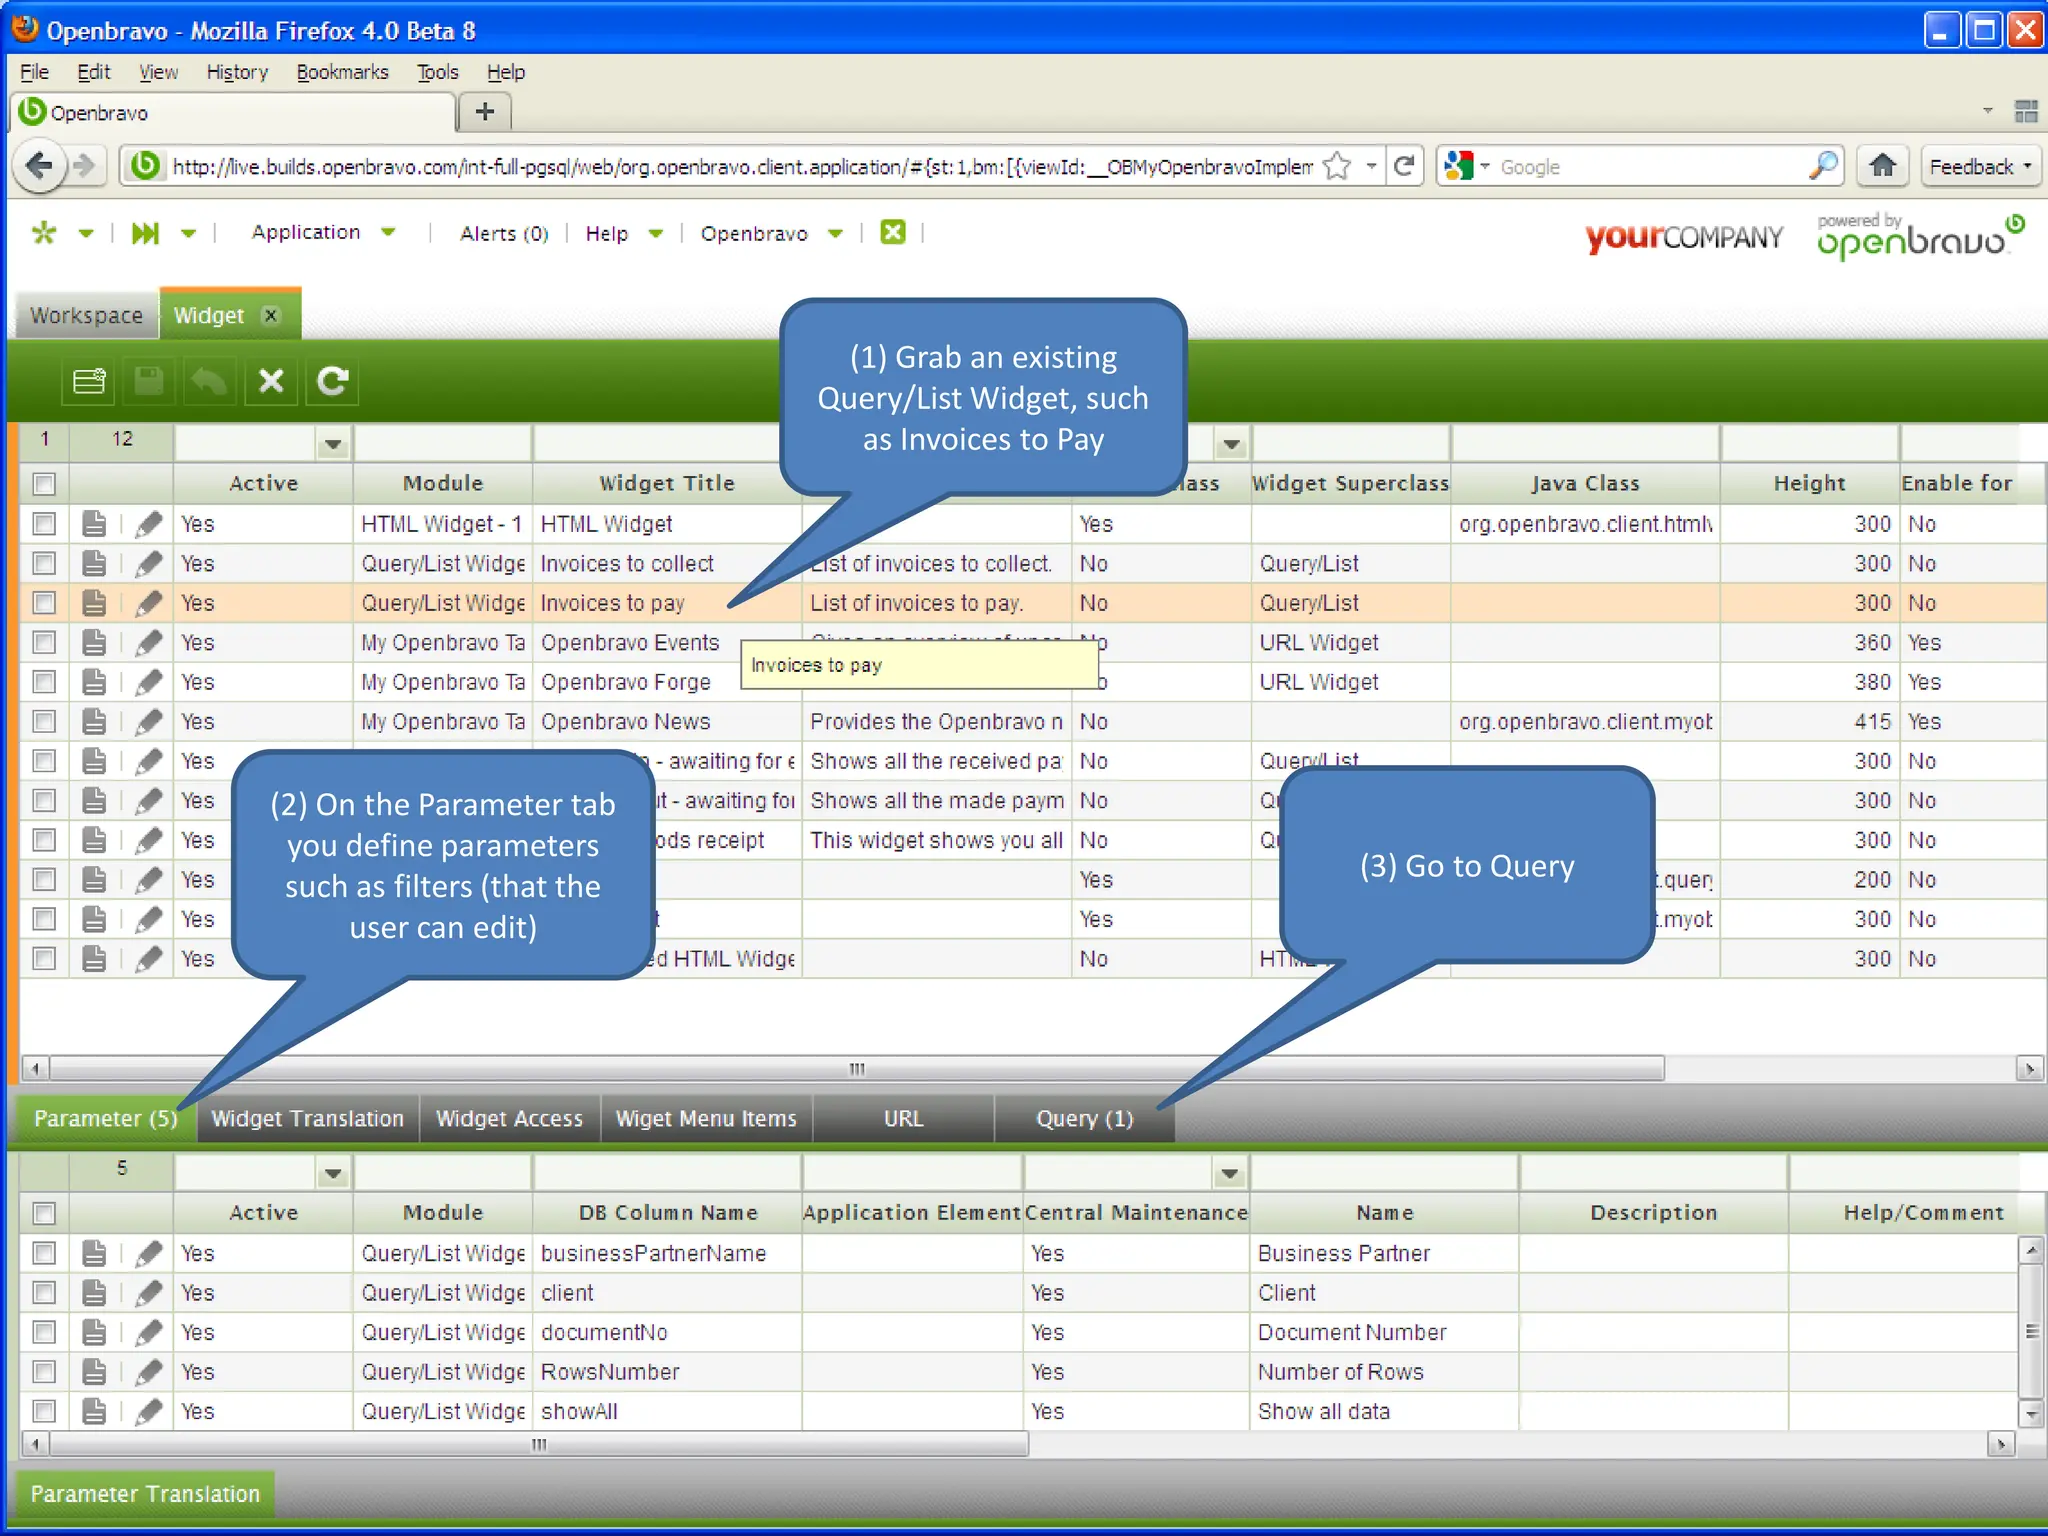2048x1536 pixels.
Task: Open form view for client parameter row
Action: [x=94, y=1293]
